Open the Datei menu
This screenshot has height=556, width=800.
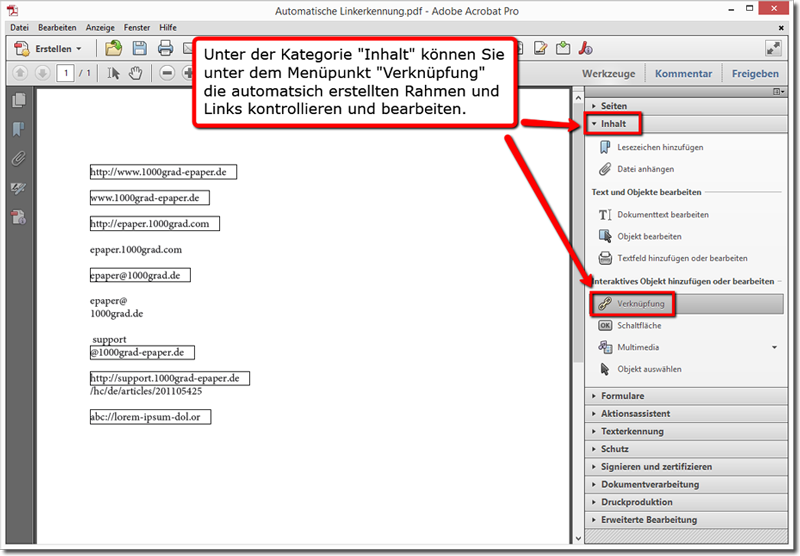pos(19,28)
